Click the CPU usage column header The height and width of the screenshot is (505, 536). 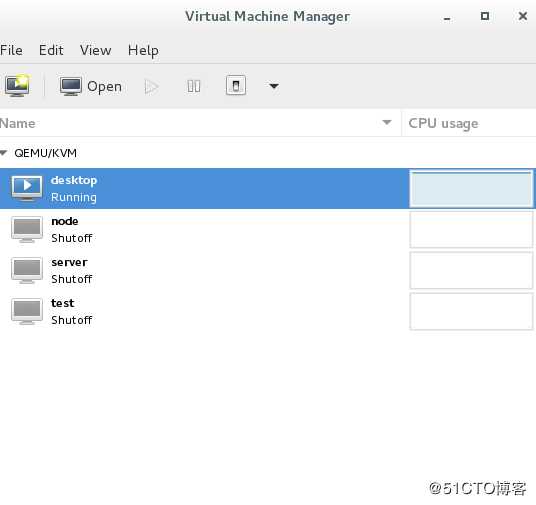click(x=469, y=123)
